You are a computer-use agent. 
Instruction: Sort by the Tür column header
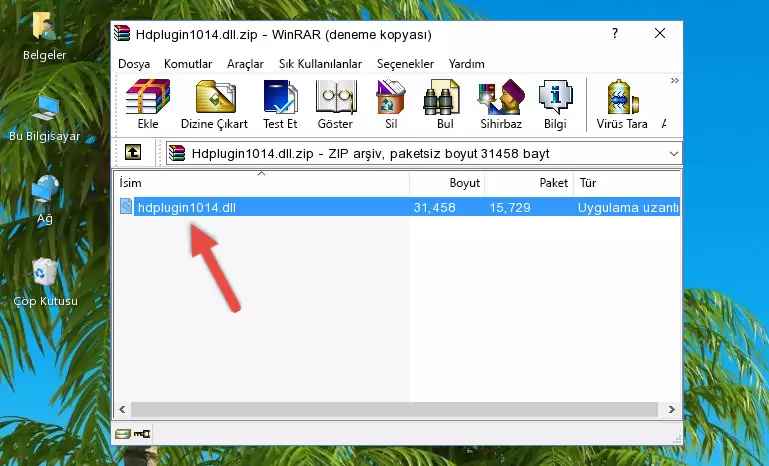click(x=626, y=183)
